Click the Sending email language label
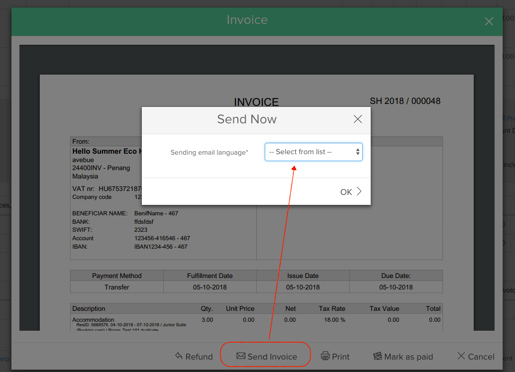Viewport: 515px width, 372px height. coord(209,152)
